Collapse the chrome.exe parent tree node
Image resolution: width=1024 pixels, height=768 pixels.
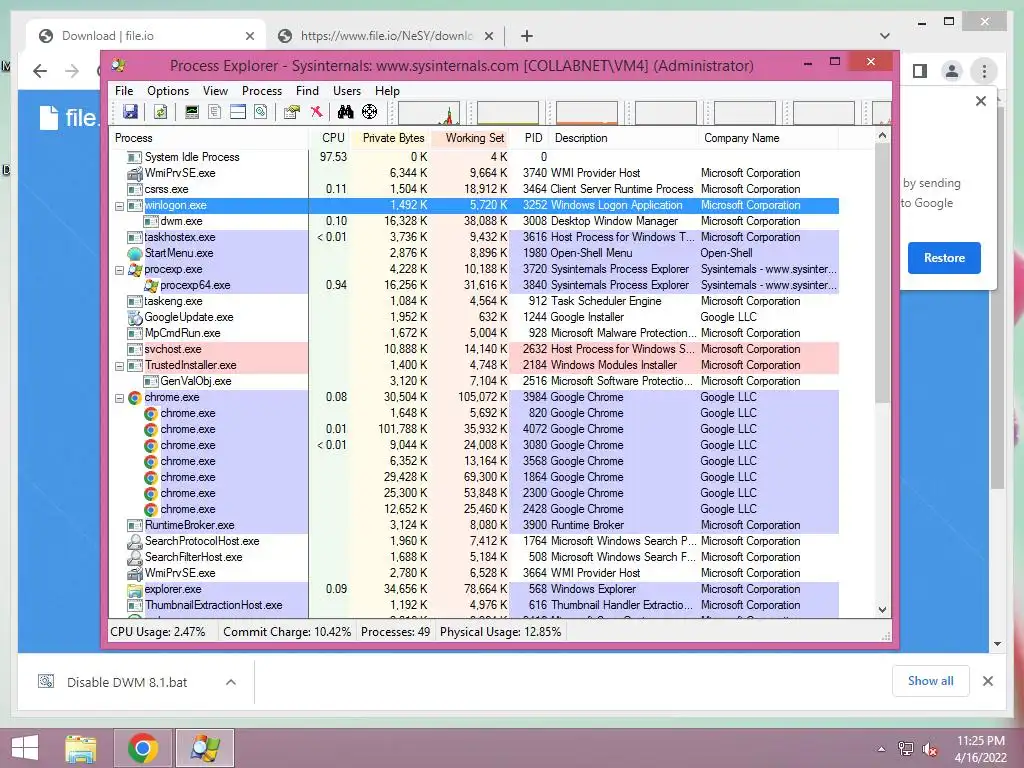[120, 398]
